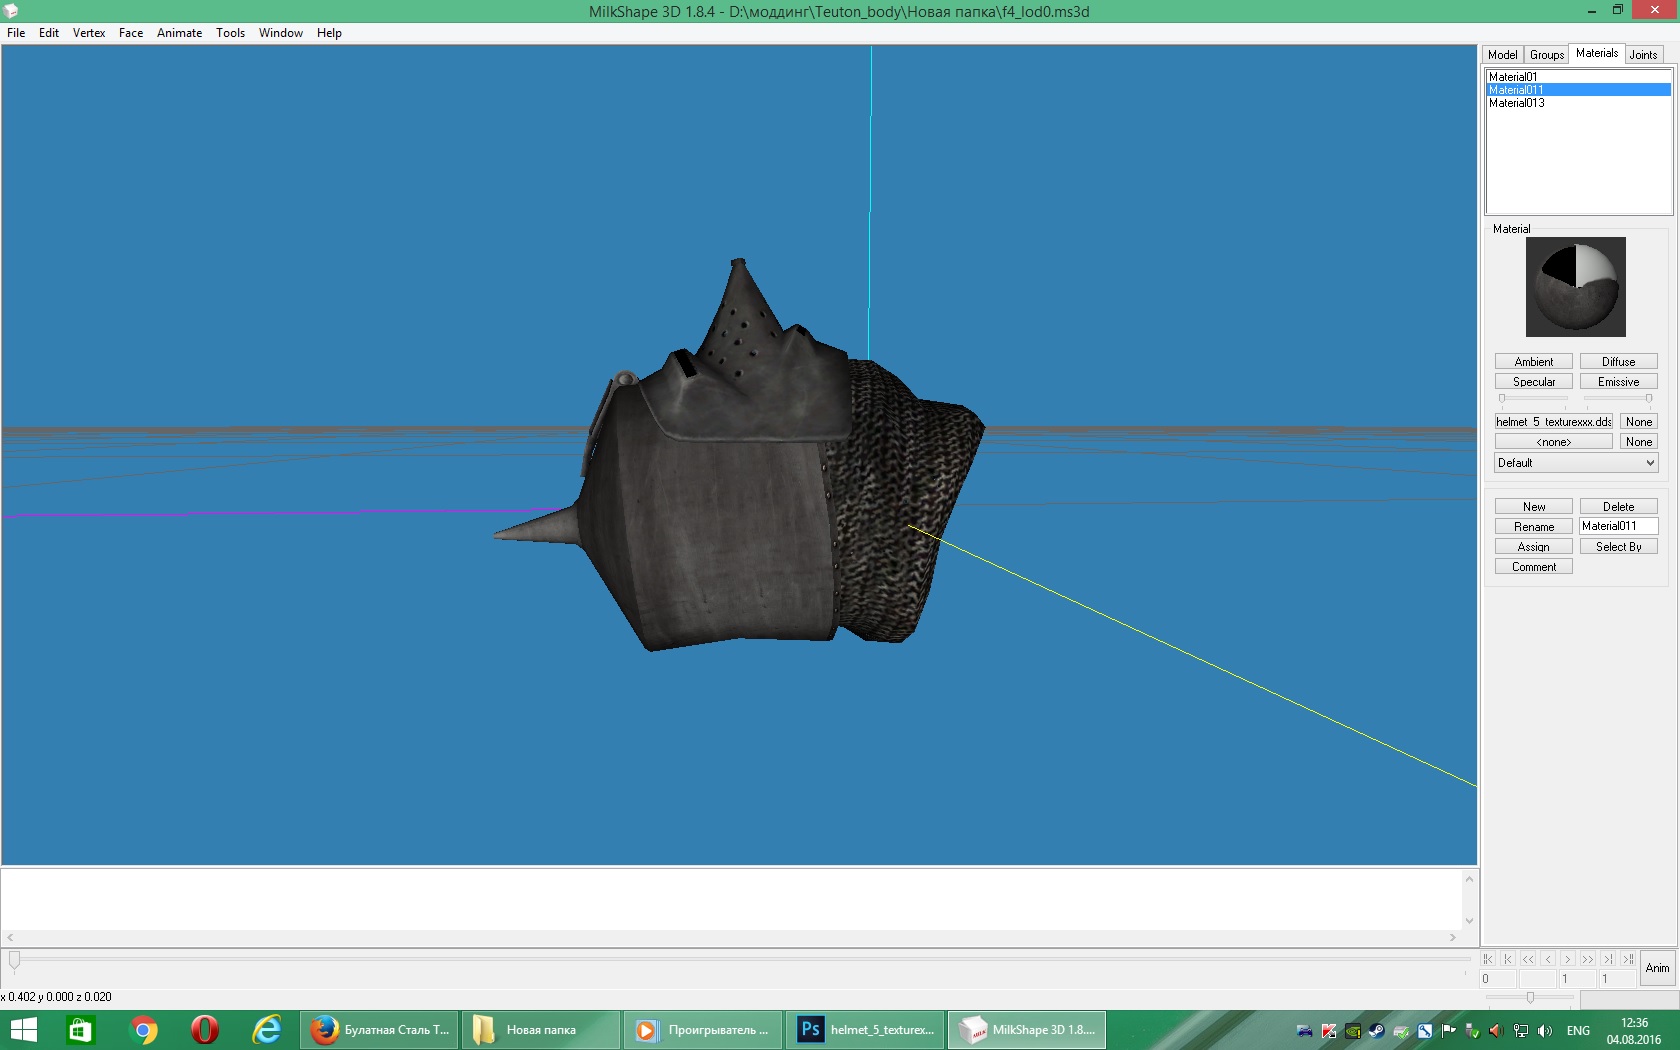Select Material011 in materials list
Viewport: 1680px width, 1050px height.
[1579, 90]
